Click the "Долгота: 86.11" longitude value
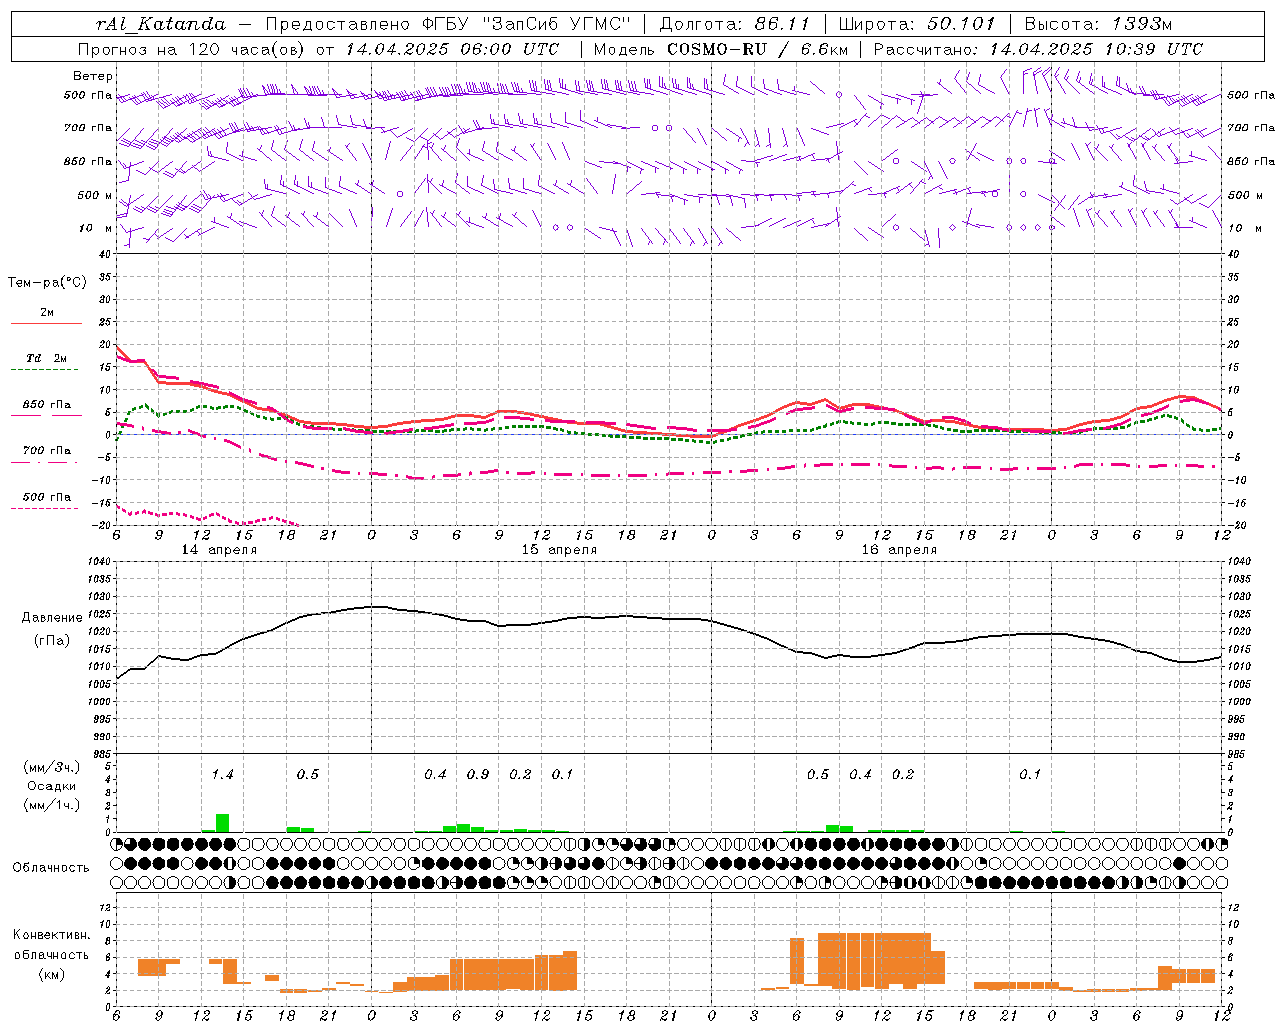The height and width of the screenshot is (1024, 1280). pos(734,24)
